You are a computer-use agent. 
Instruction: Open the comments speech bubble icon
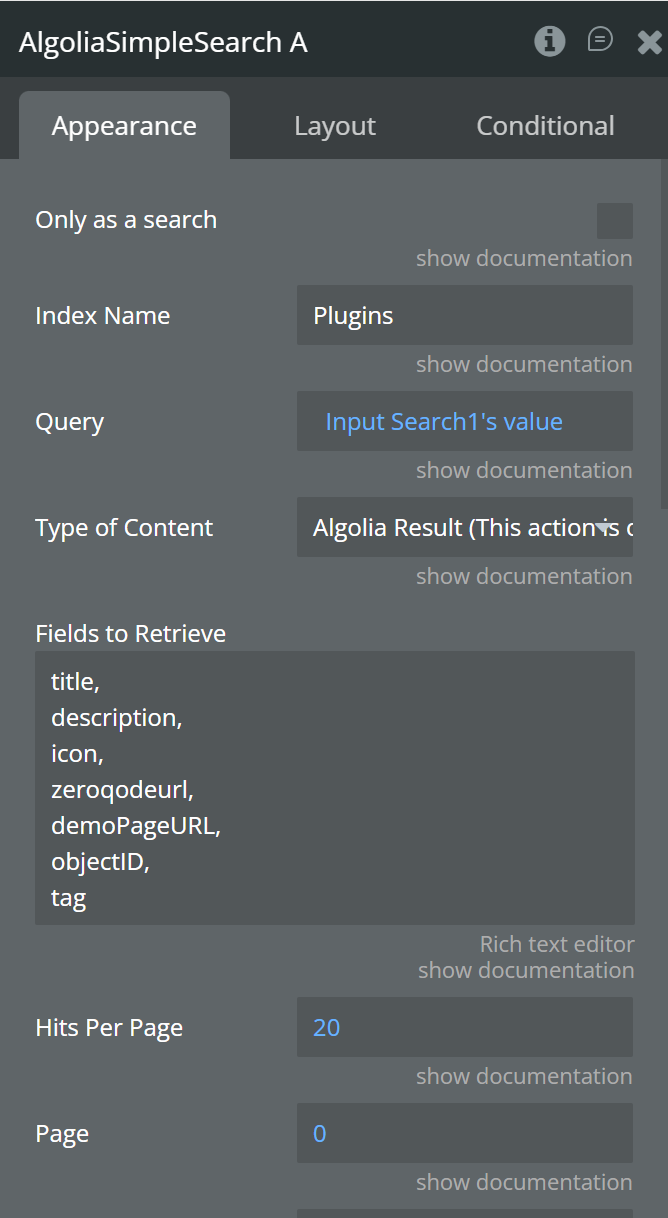tap(600, 40)
